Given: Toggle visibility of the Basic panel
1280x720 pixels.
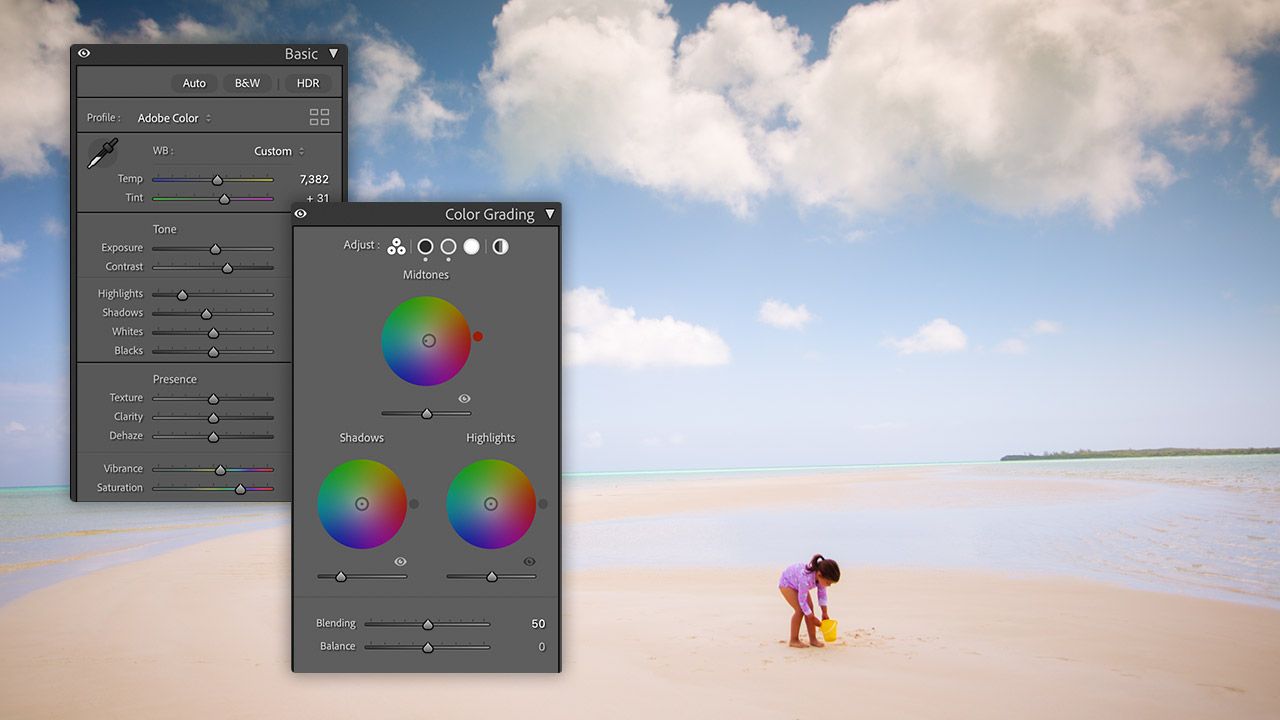Looking at the screenshot, I should (84, 54).
